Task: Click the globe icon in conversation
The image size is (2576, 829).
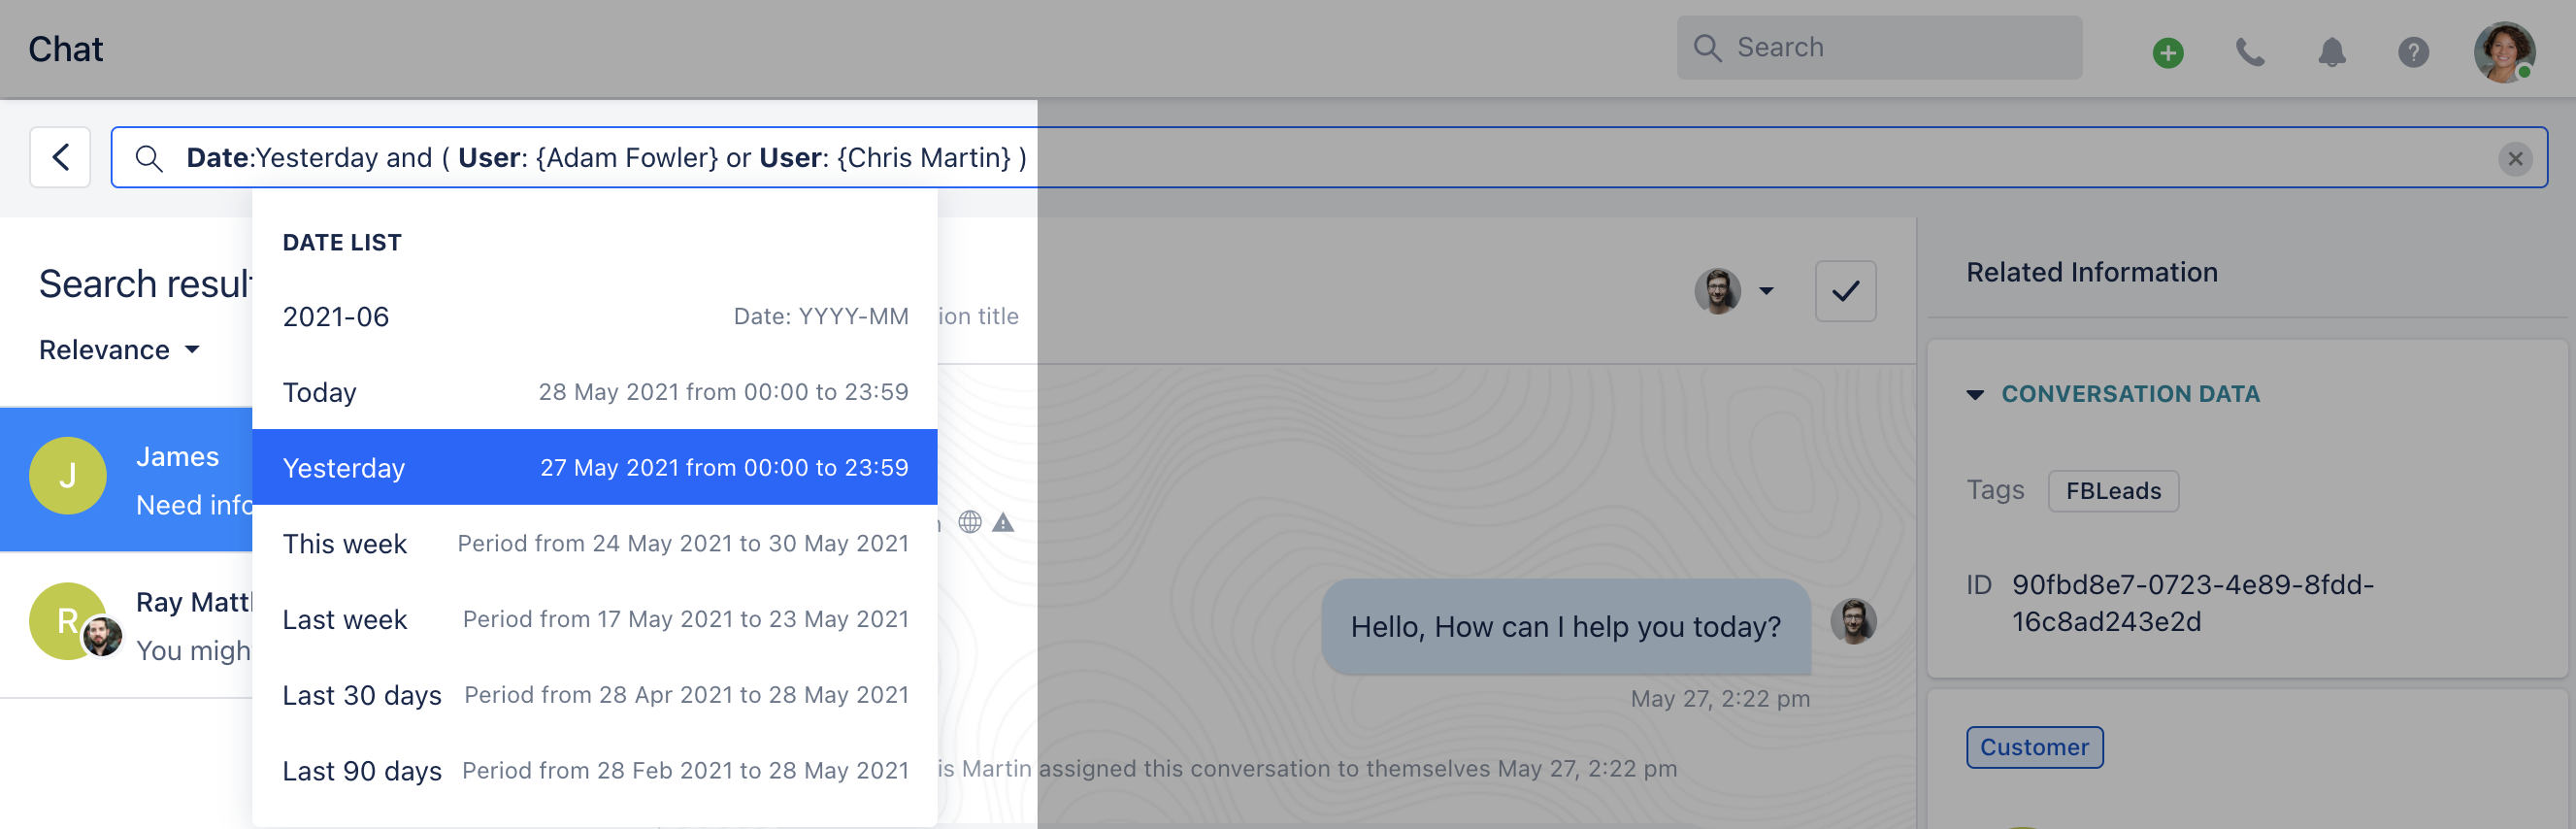Action: 969,522
